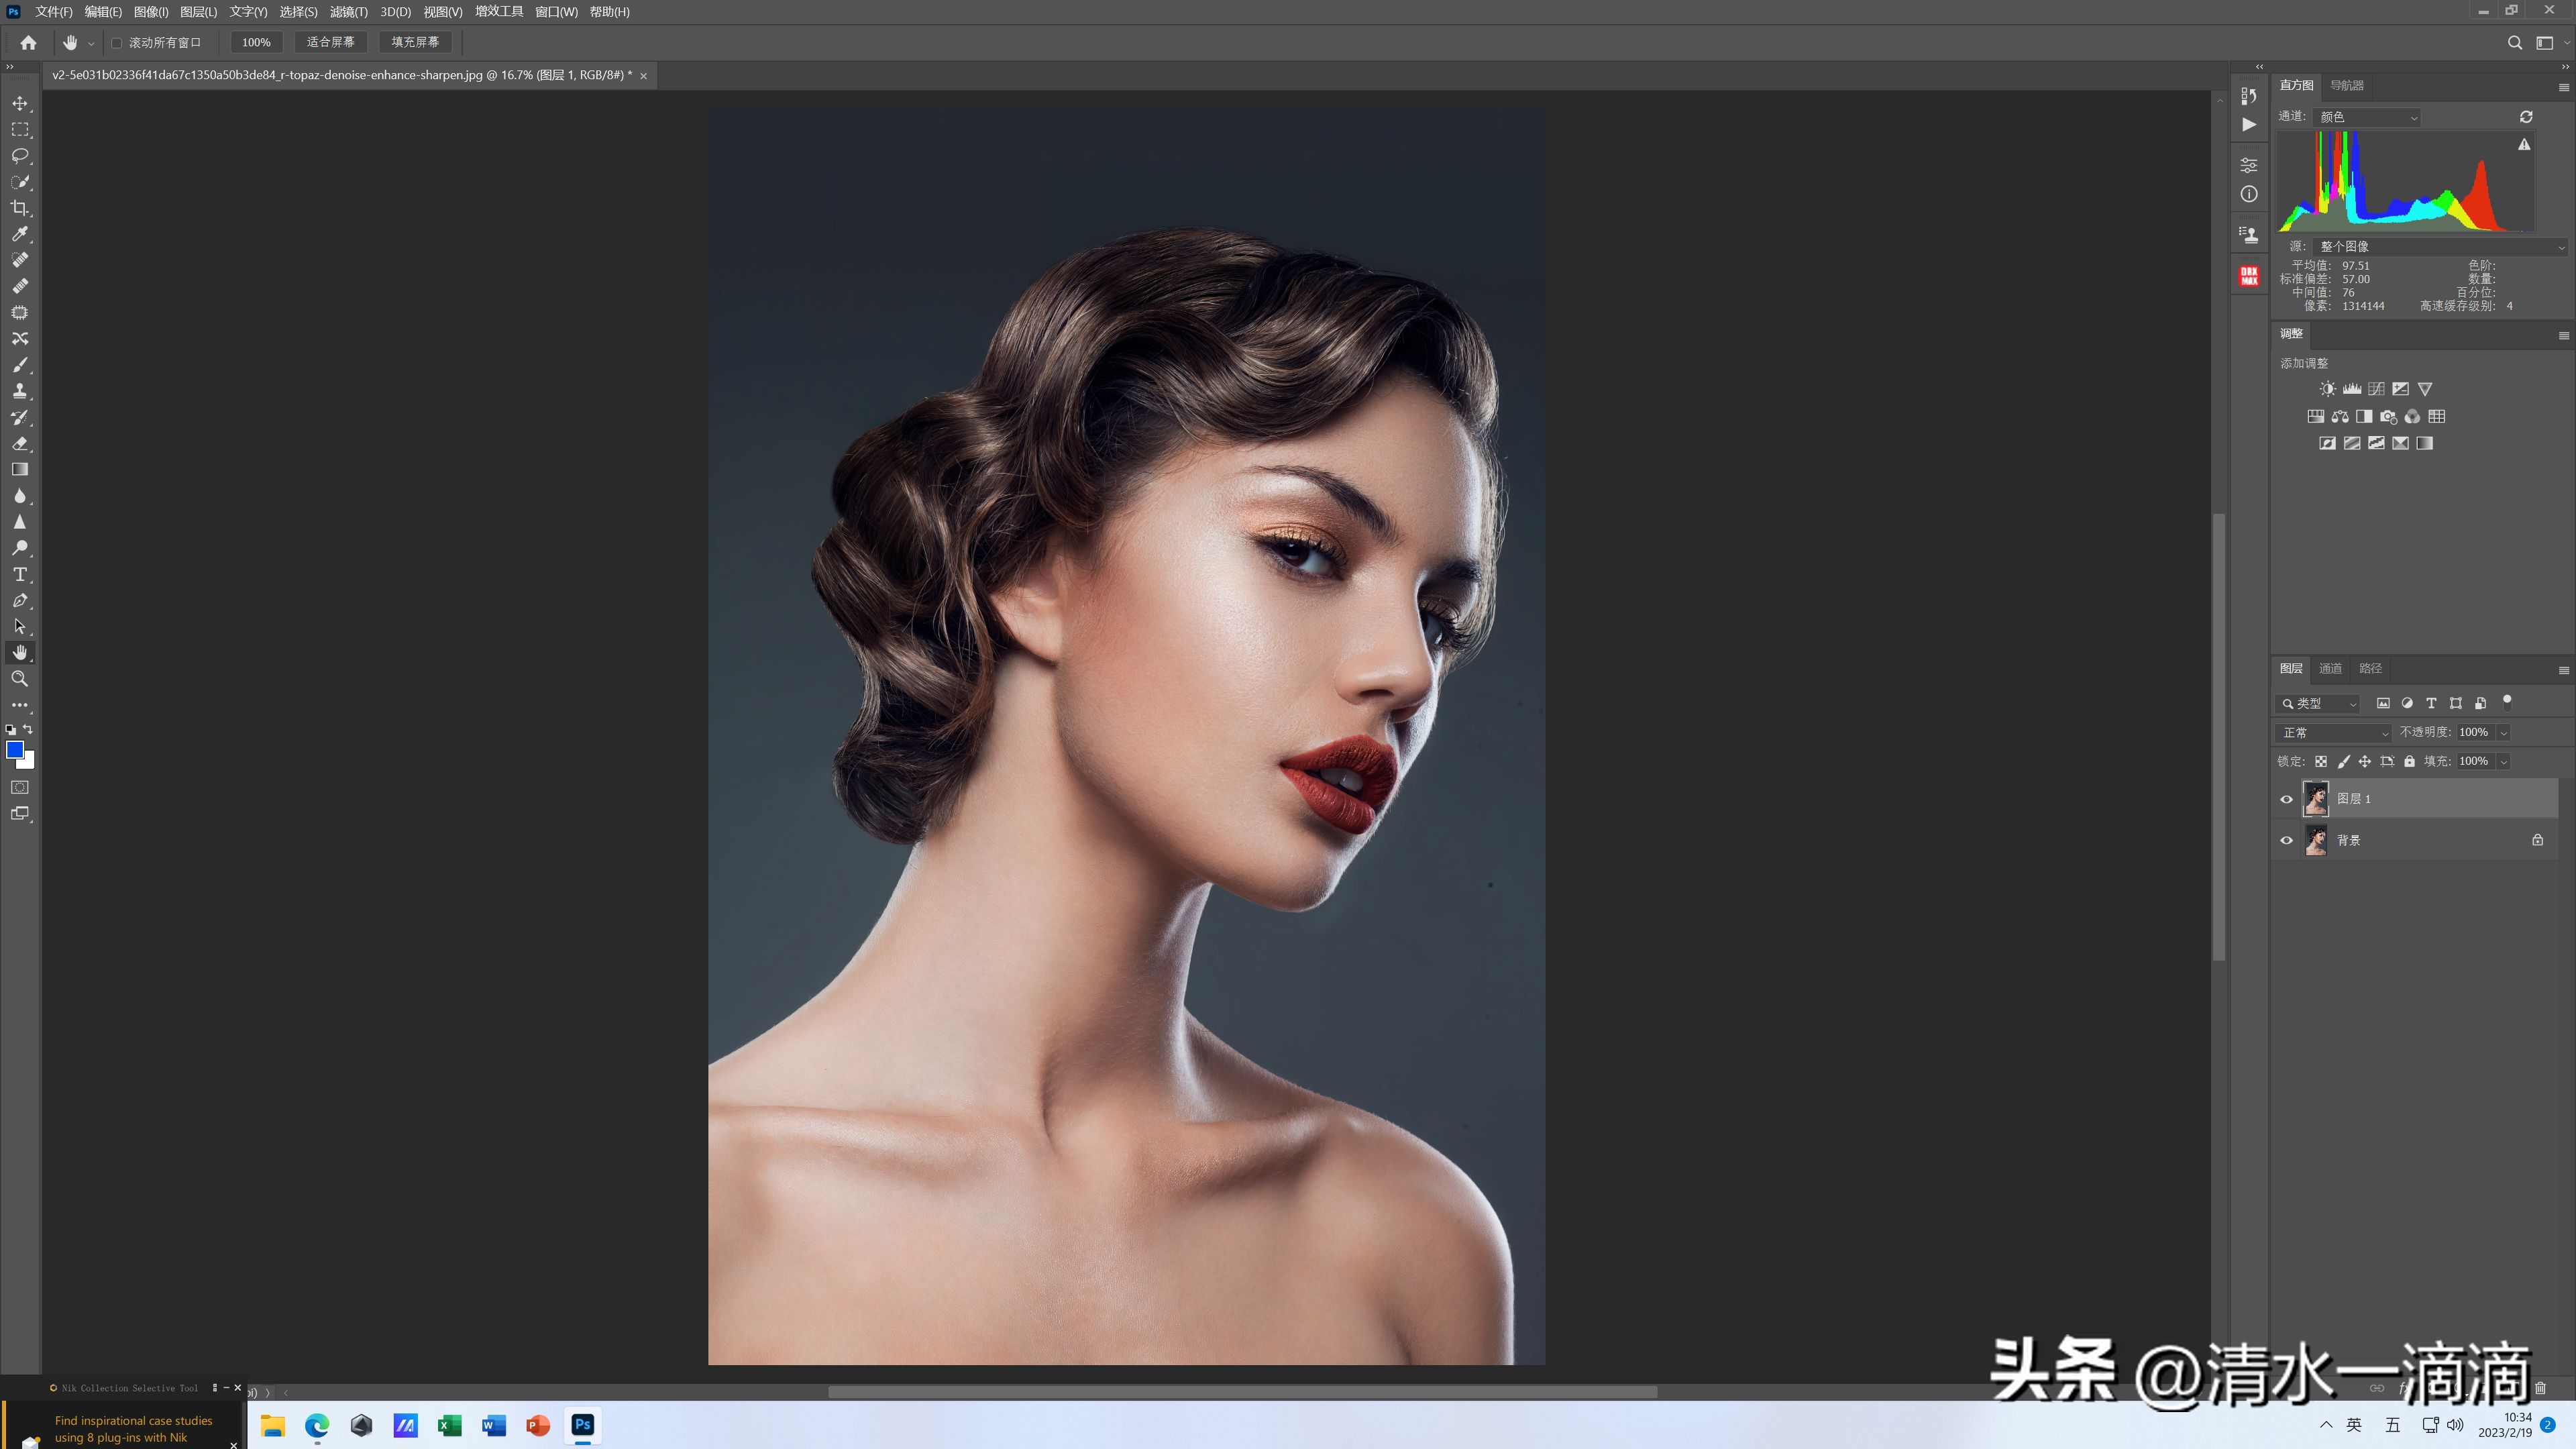Click the blue foreground color swatch
Image resolution: width=2576 pixels, height=1449 pixels.
[14, 750]
